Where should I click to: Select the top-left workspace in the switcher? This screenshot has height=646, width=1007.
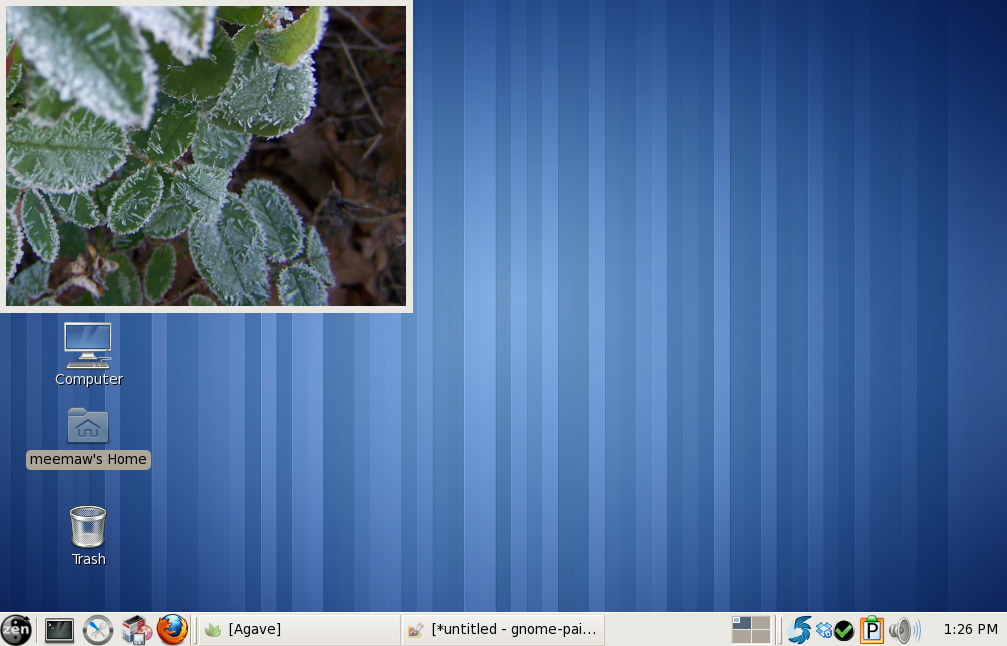point(741,622)
